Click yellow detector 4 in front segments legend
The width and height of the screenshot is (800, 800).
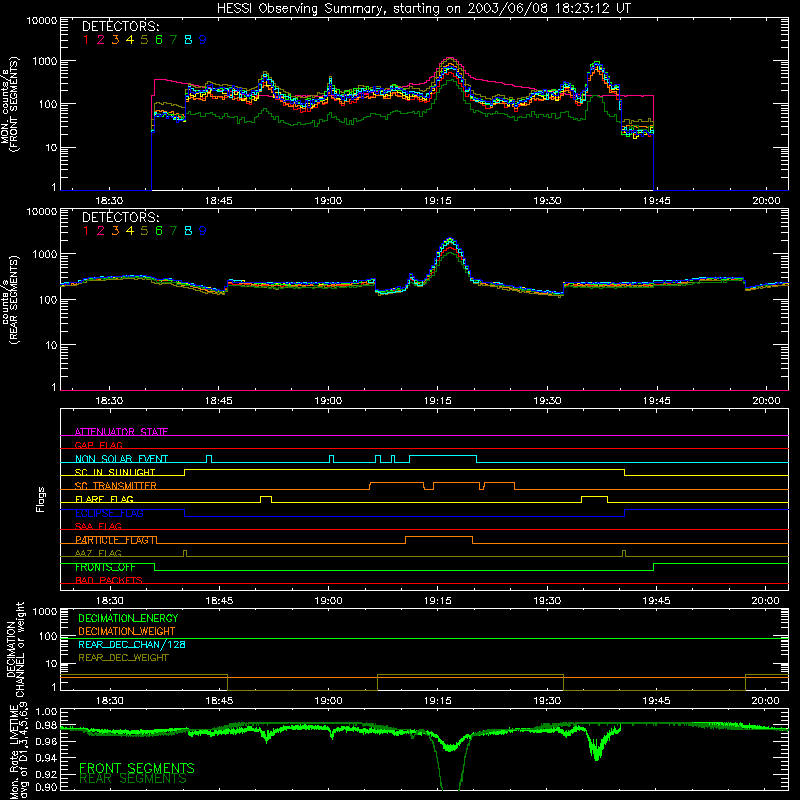tap(130, 40)
